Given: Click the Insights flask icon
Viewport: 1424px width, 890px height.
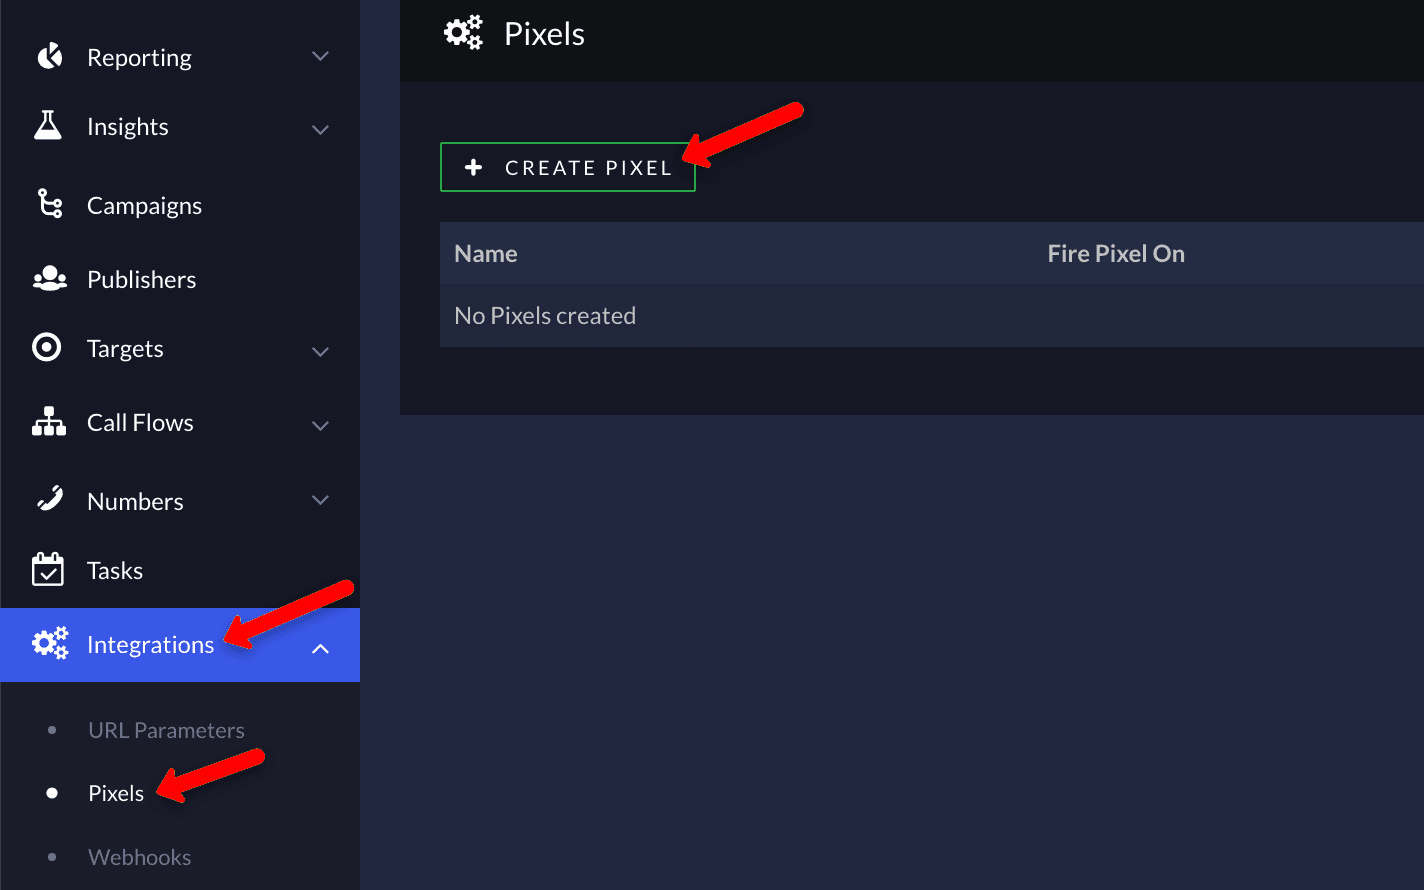Looking at the screenshot, I should click(48, 125).
